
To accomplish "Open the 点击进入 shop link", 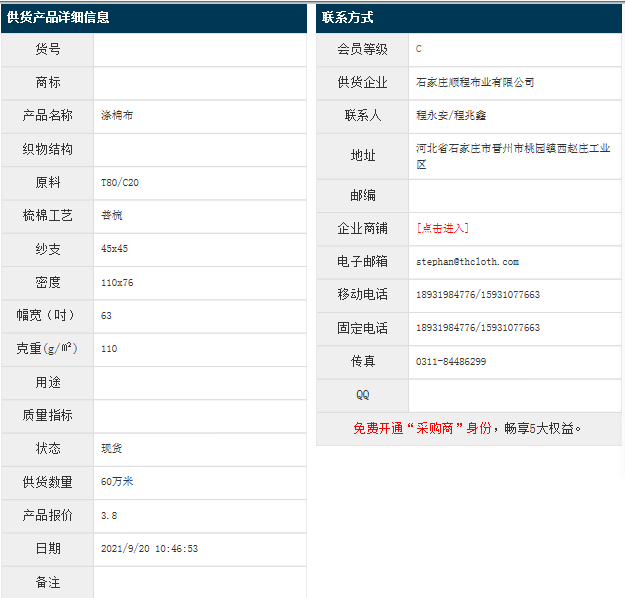I will 442,229.
